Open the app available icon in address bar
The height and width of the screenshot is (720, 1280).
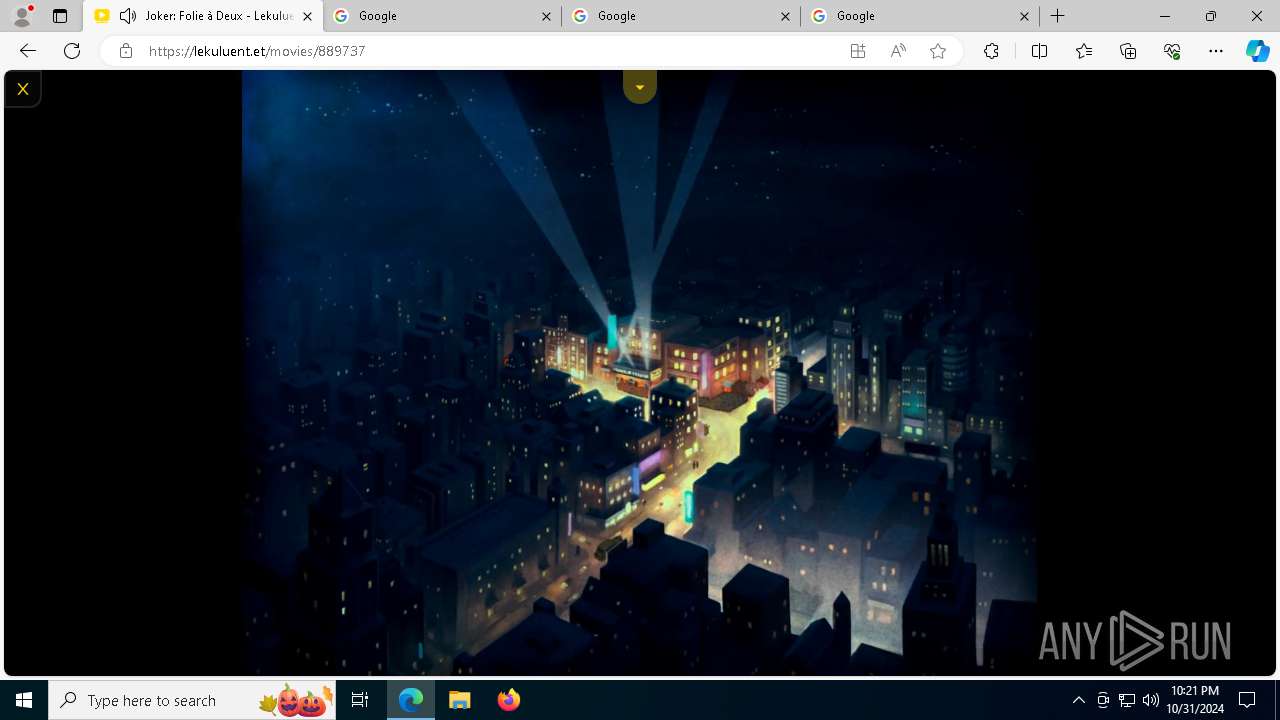tap(858, 51)
